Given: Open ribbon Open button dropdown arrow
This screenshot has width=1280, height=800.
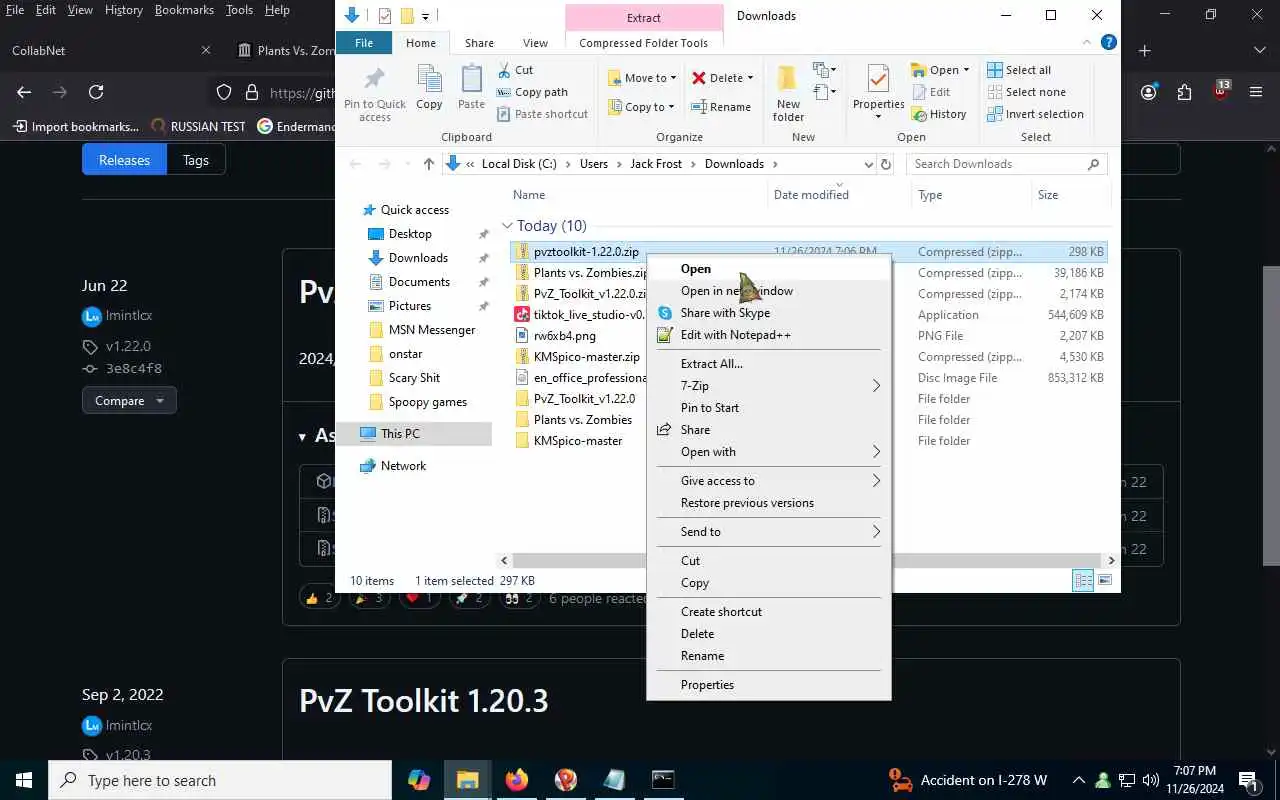Looking at the screenshot, I should 966,70.
